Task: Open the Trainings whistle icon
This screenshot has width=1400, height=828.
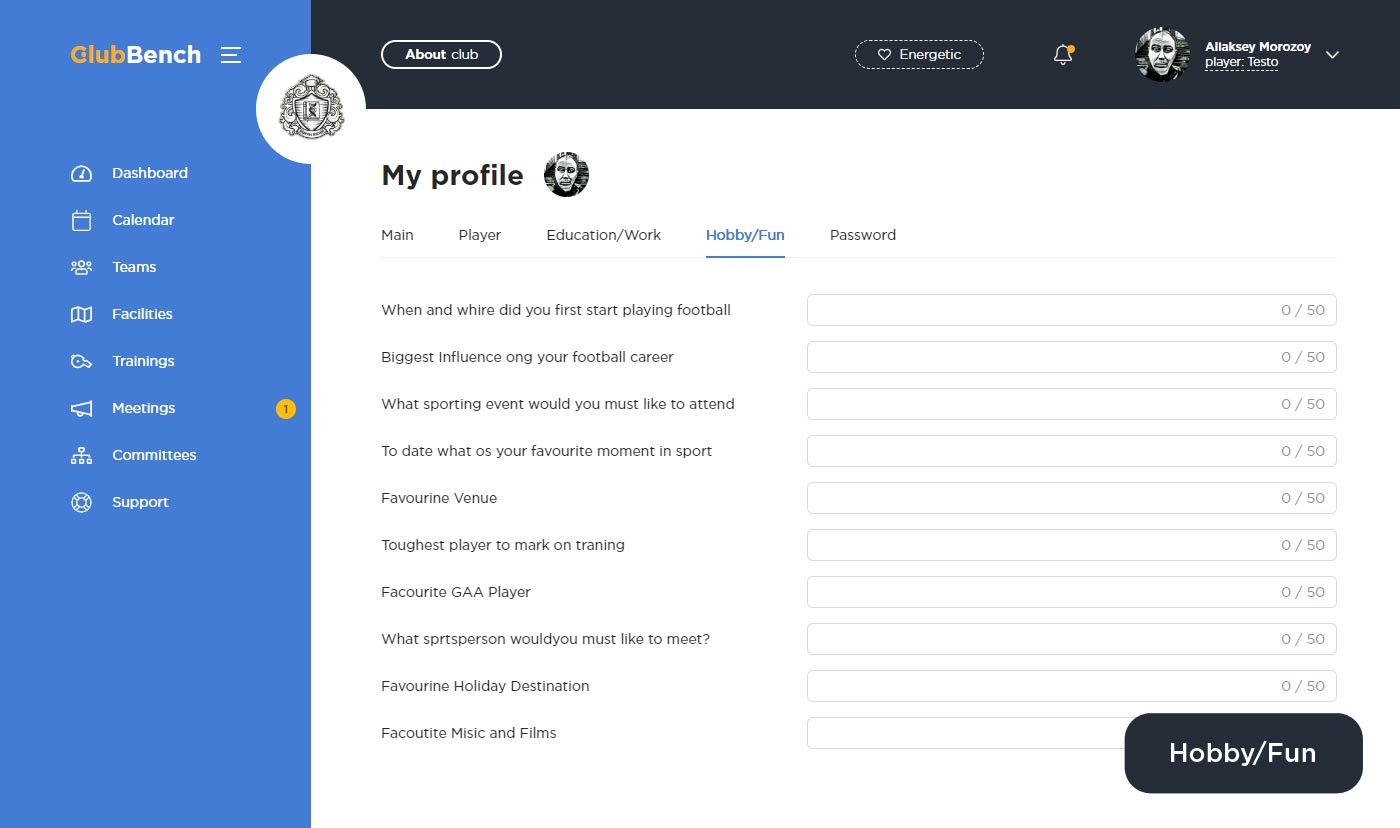Action: click(x=81, y=362)
